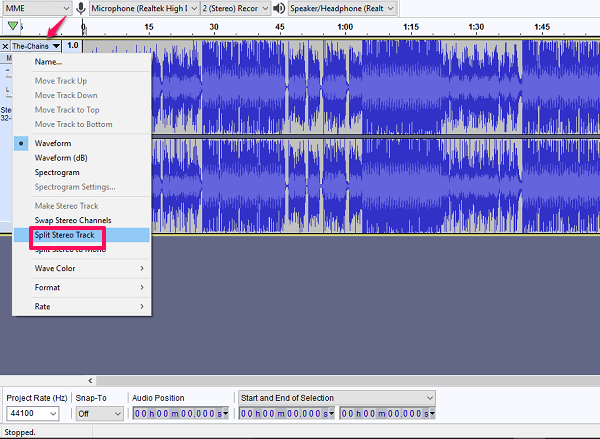Screen dimensions: 600x439
Task: Click the speaker playback device icon
Action: 279,8
